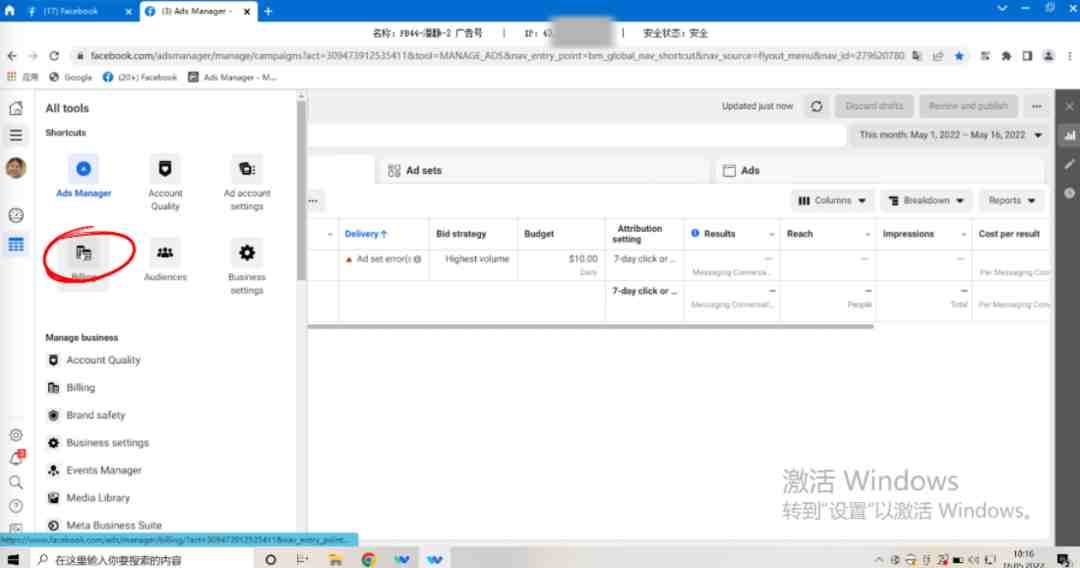The height and width of the screenshot is (568, 1080).
Task: Open profile avatar in left rail
Action: (16, 167)
